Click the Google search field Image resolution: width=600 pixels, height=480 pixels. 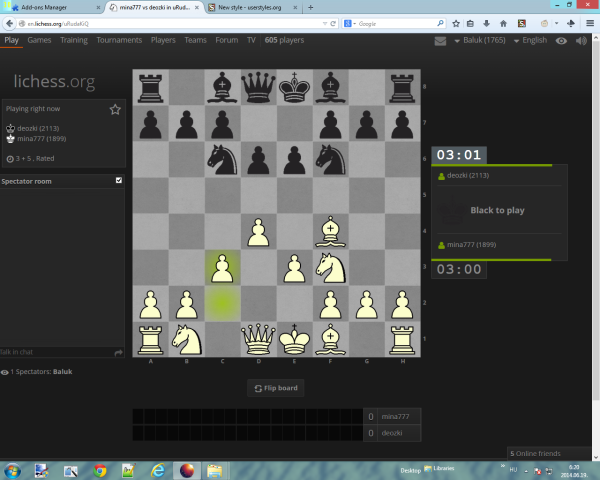click(x=396, y=24)
